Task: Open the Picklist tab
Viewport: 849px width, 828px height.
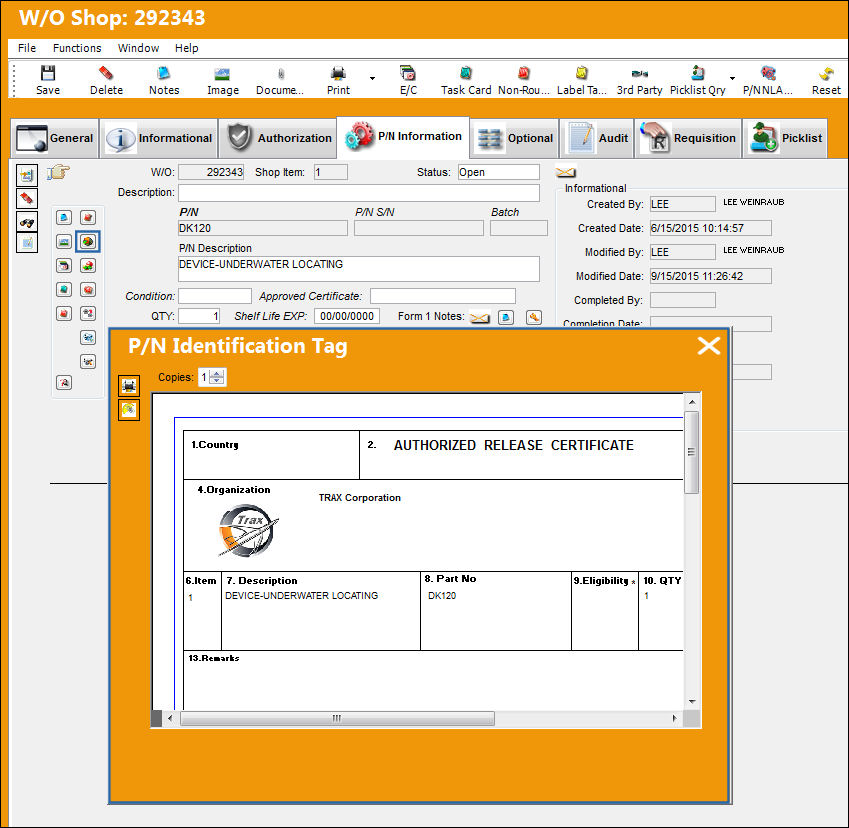Action: click(785, 138)
